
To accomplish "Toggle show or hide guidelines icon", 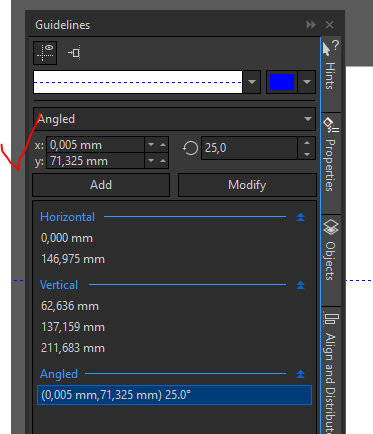I will [45, 53].
